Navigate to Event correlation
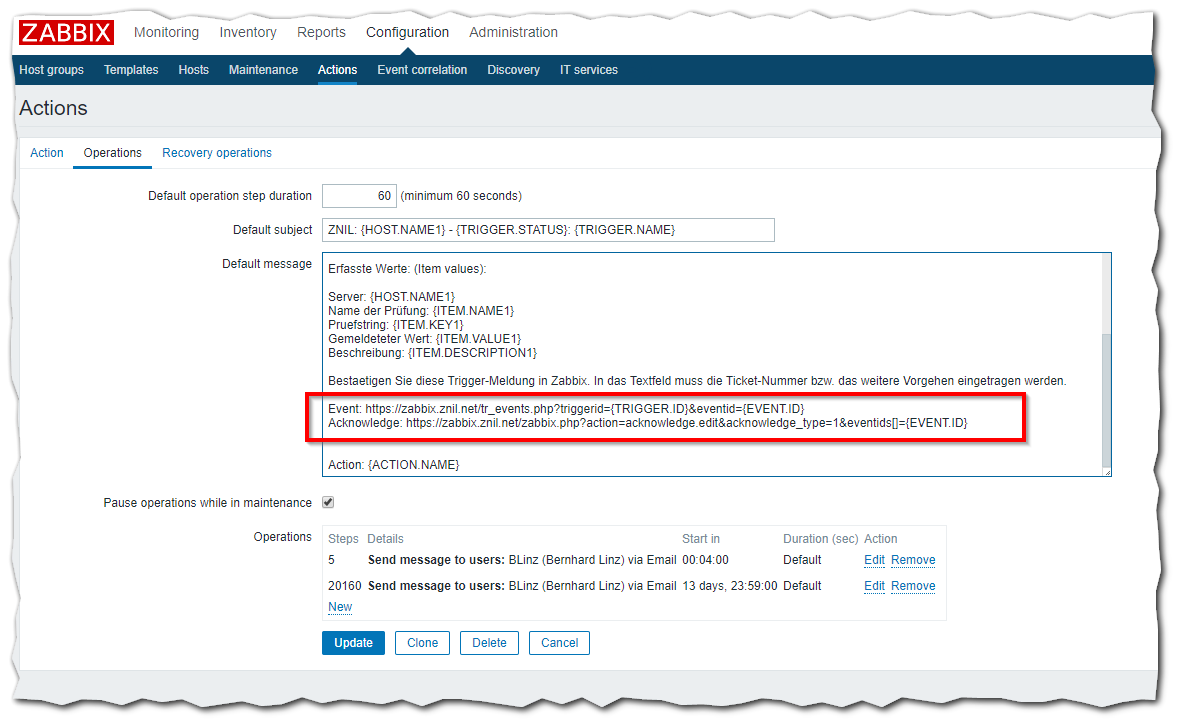Image resolution: width=1180 pixels, height=726 pixels. 422,70
